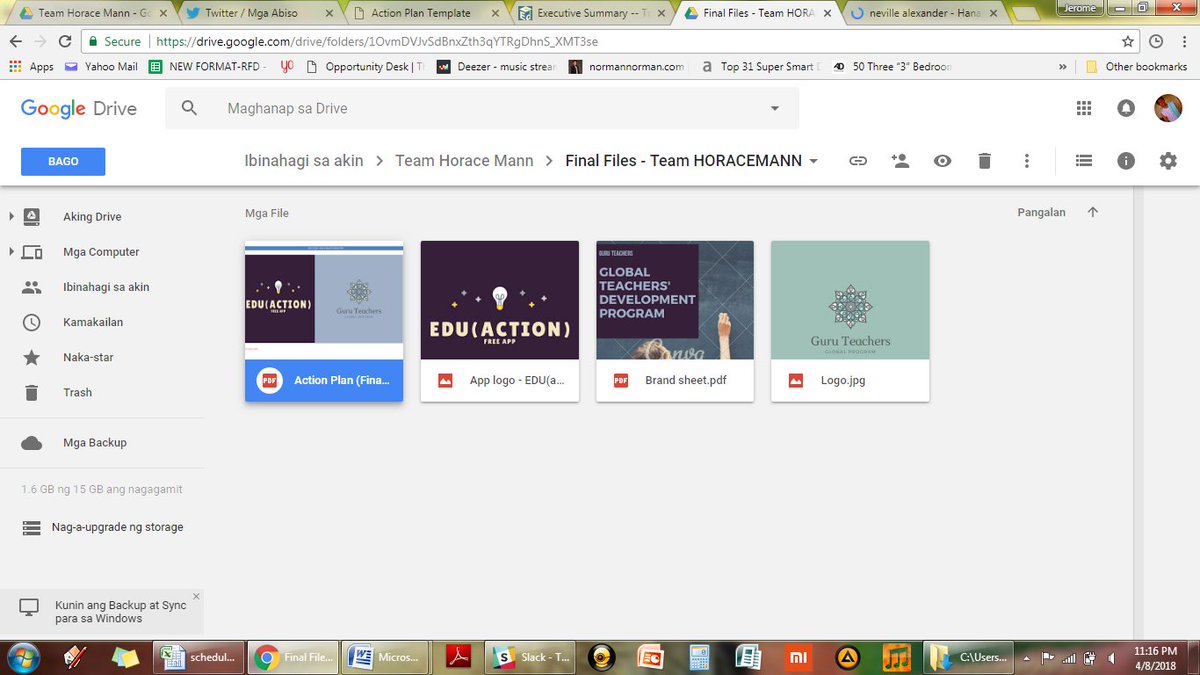The height and width of the screenshot is (675, 1200).
Task: Reload the page
Action: [x=65, y=42]
